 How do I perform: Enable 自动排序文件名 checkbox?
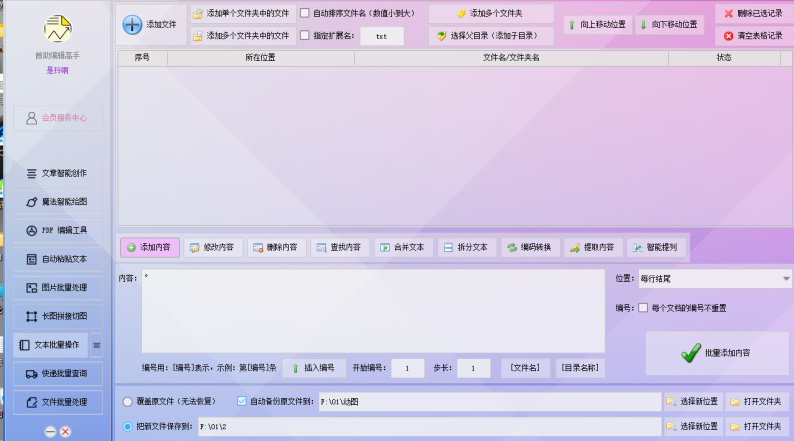tap(305, 13)
